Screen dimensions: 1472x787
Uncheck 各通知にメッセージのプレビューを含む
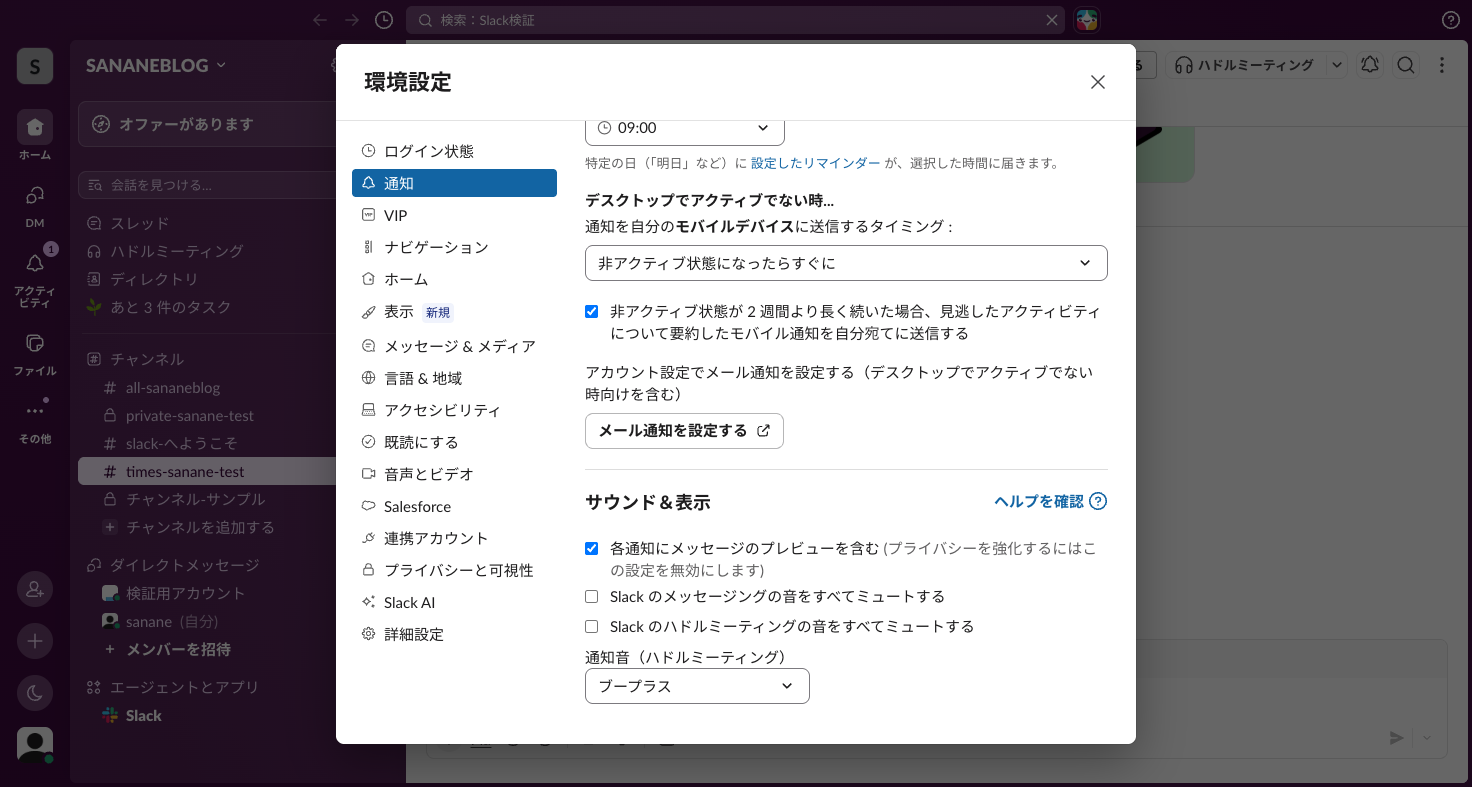[592, 548]
